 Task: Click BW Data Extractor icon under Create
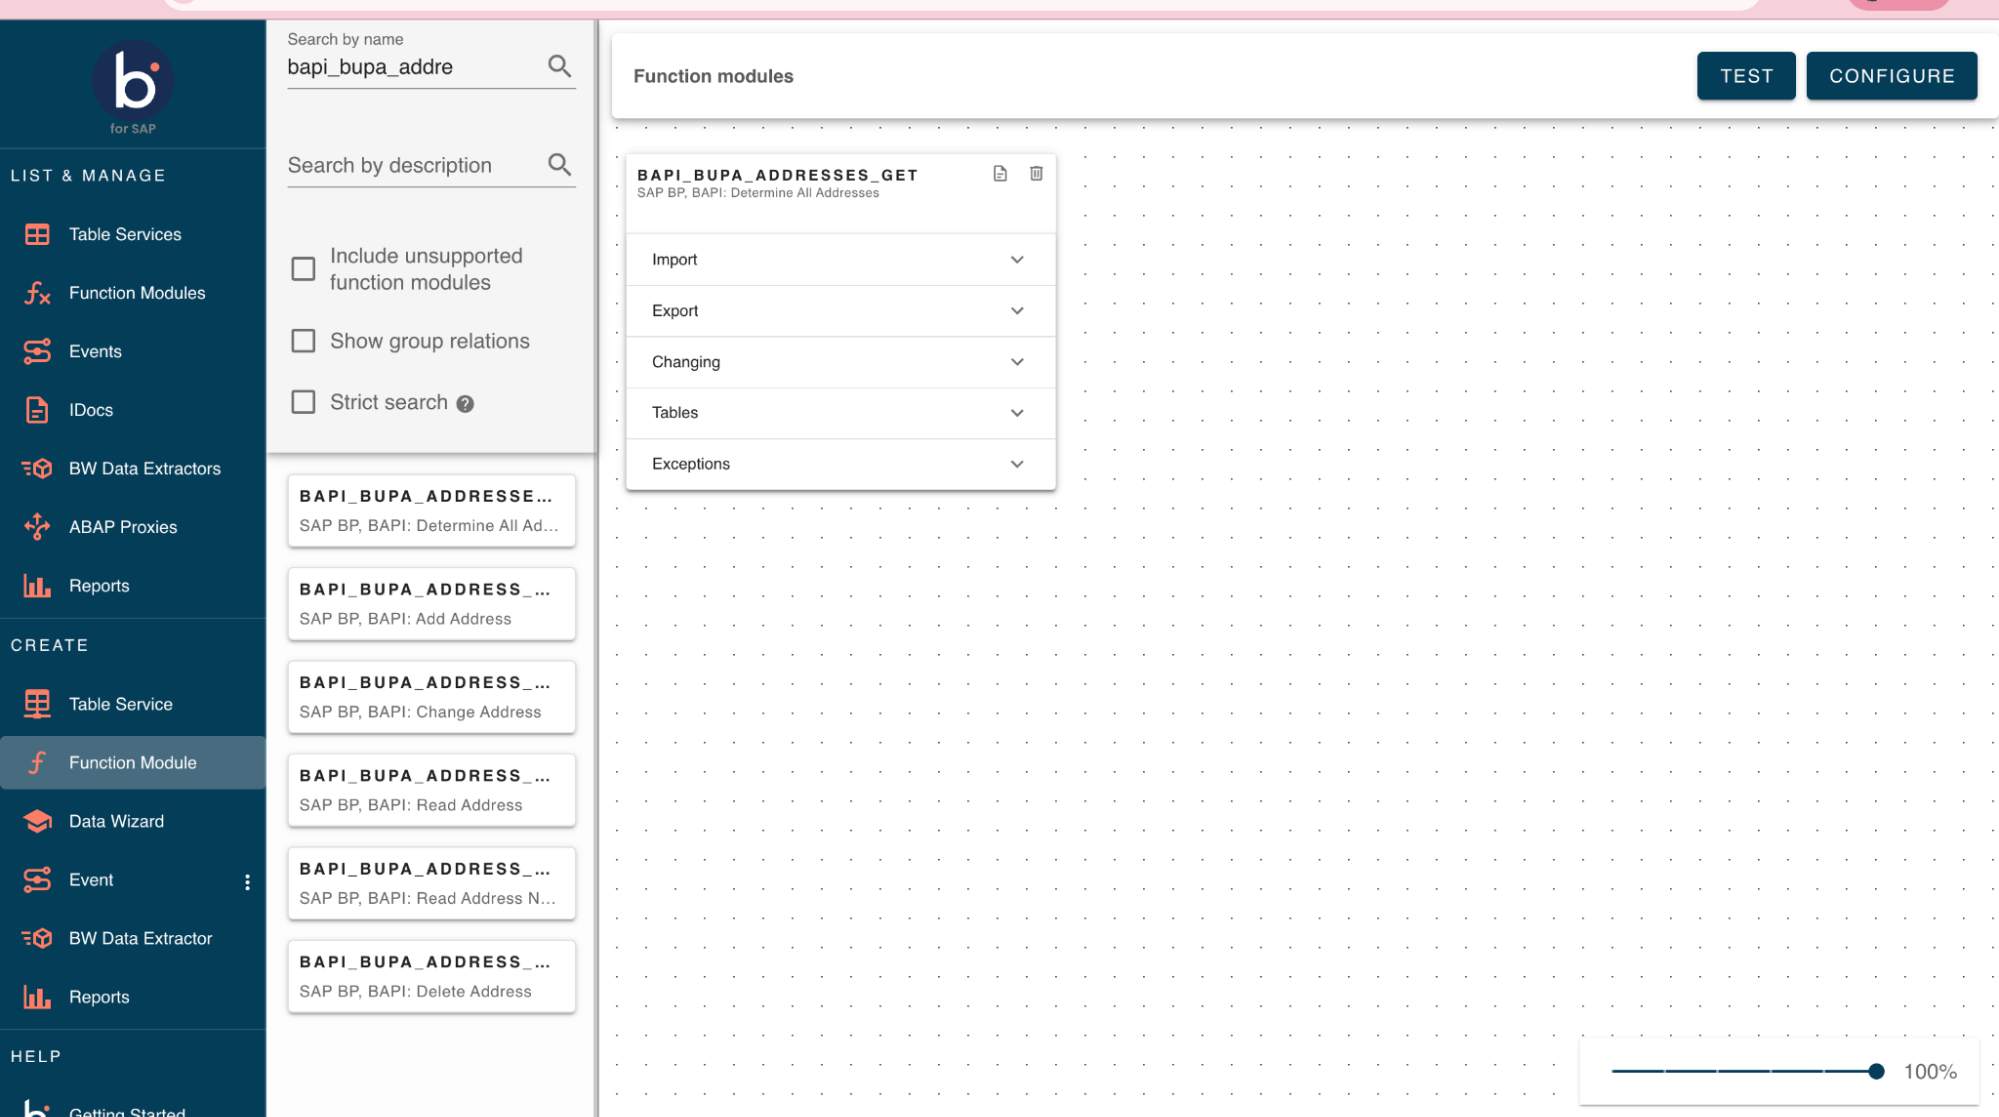tap(37, 938)
